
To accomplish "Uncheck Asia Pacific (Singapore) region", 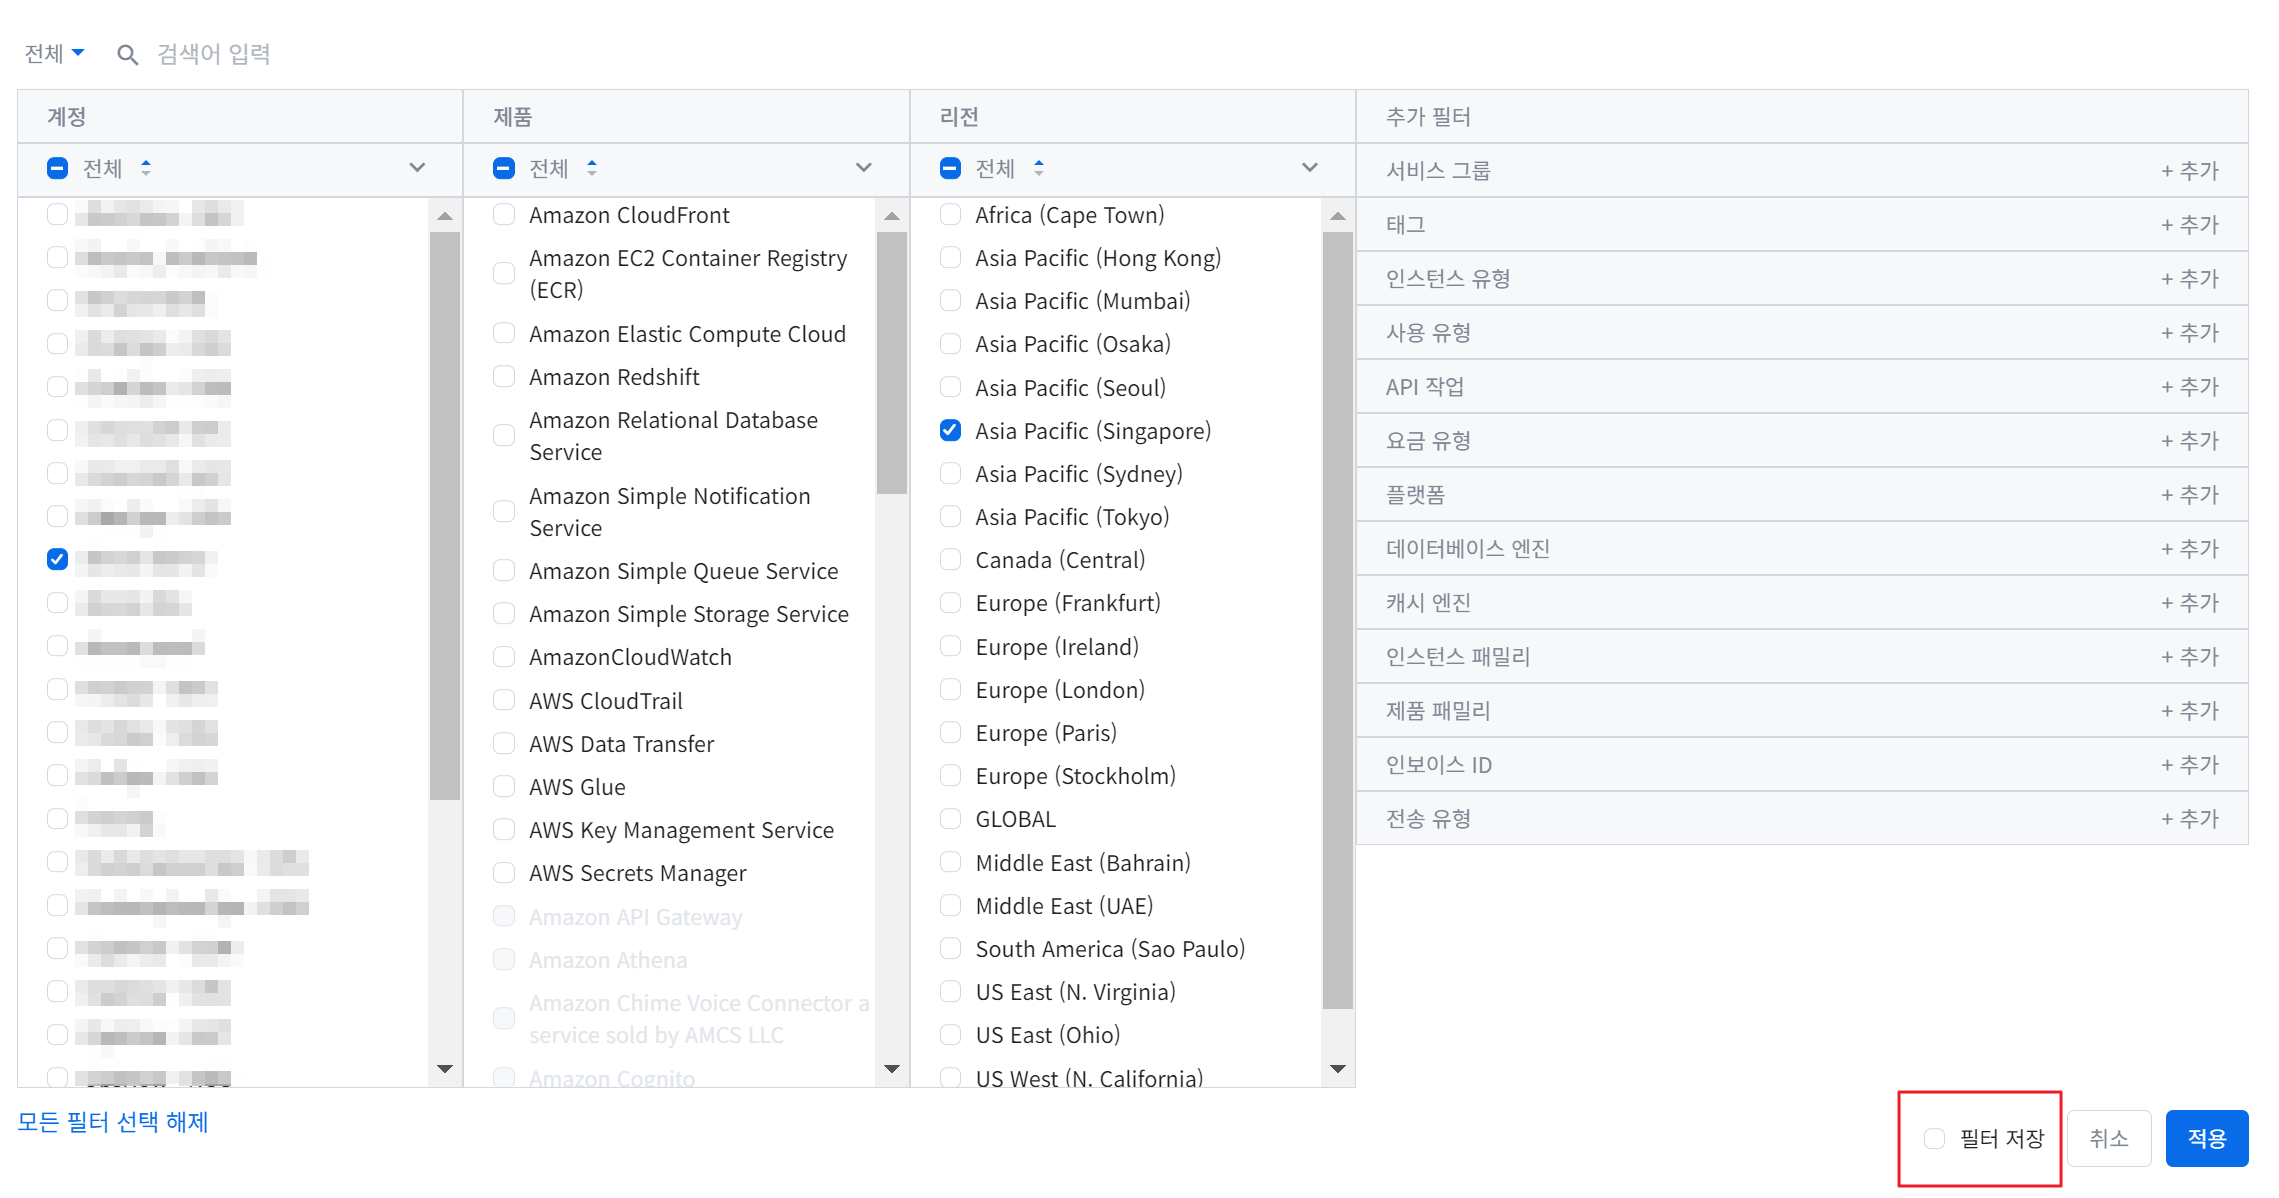I will (950, 431).
